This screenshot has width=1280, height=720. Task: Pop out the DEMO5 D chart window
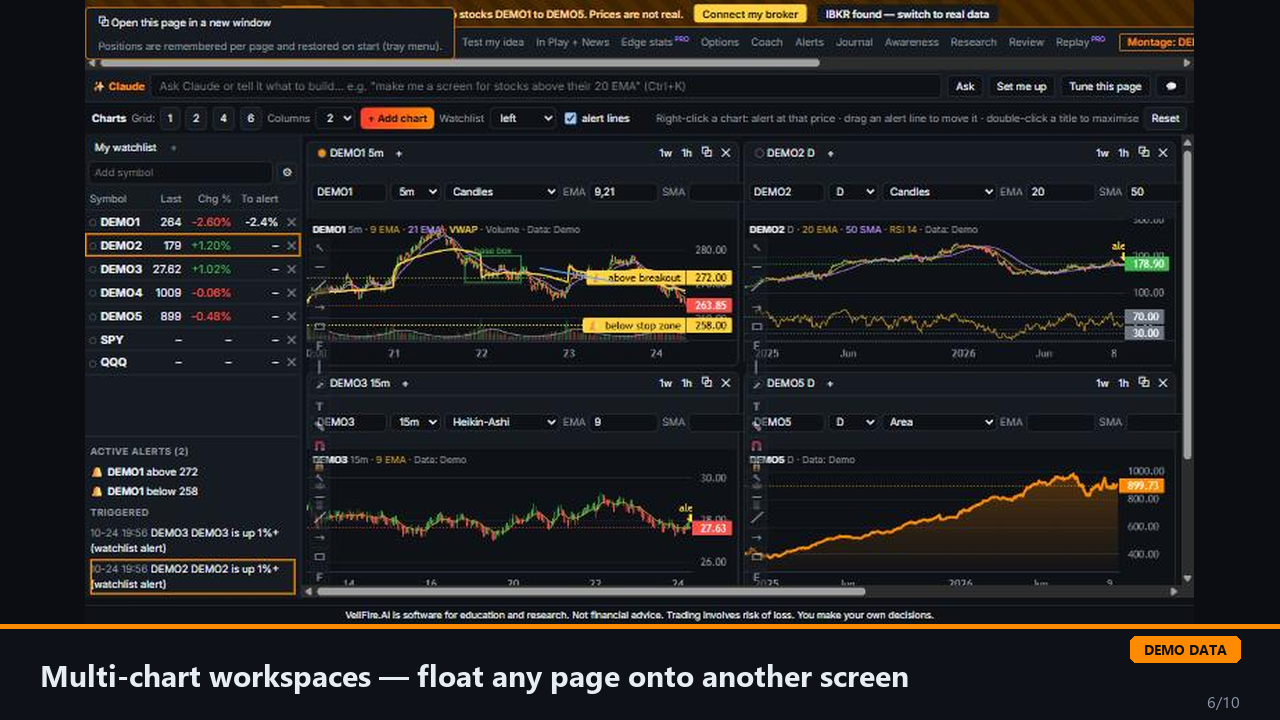coord(1143,383)
